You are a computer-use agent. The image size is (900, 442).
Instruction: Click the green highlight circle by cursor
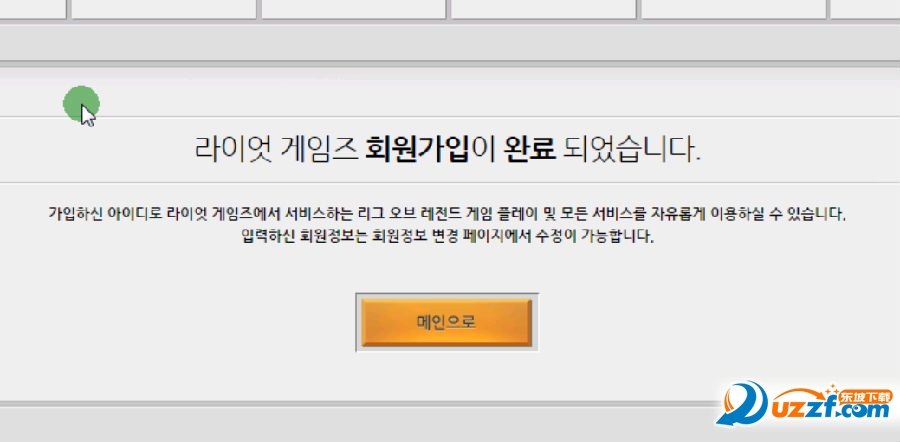(81, 104)
